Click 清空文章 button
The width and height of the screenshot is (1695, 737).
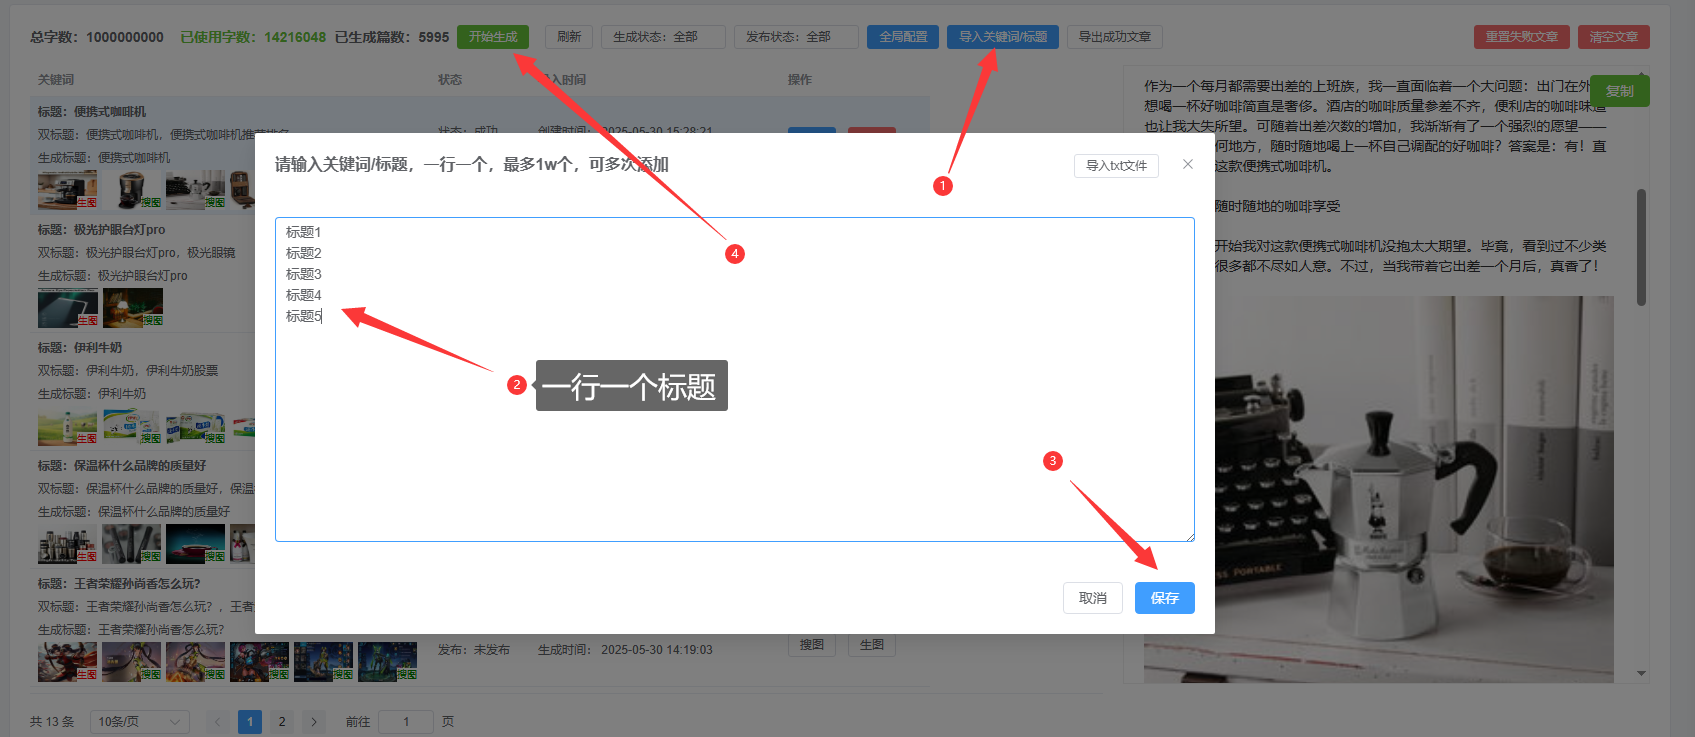(x=1614, y=37)
